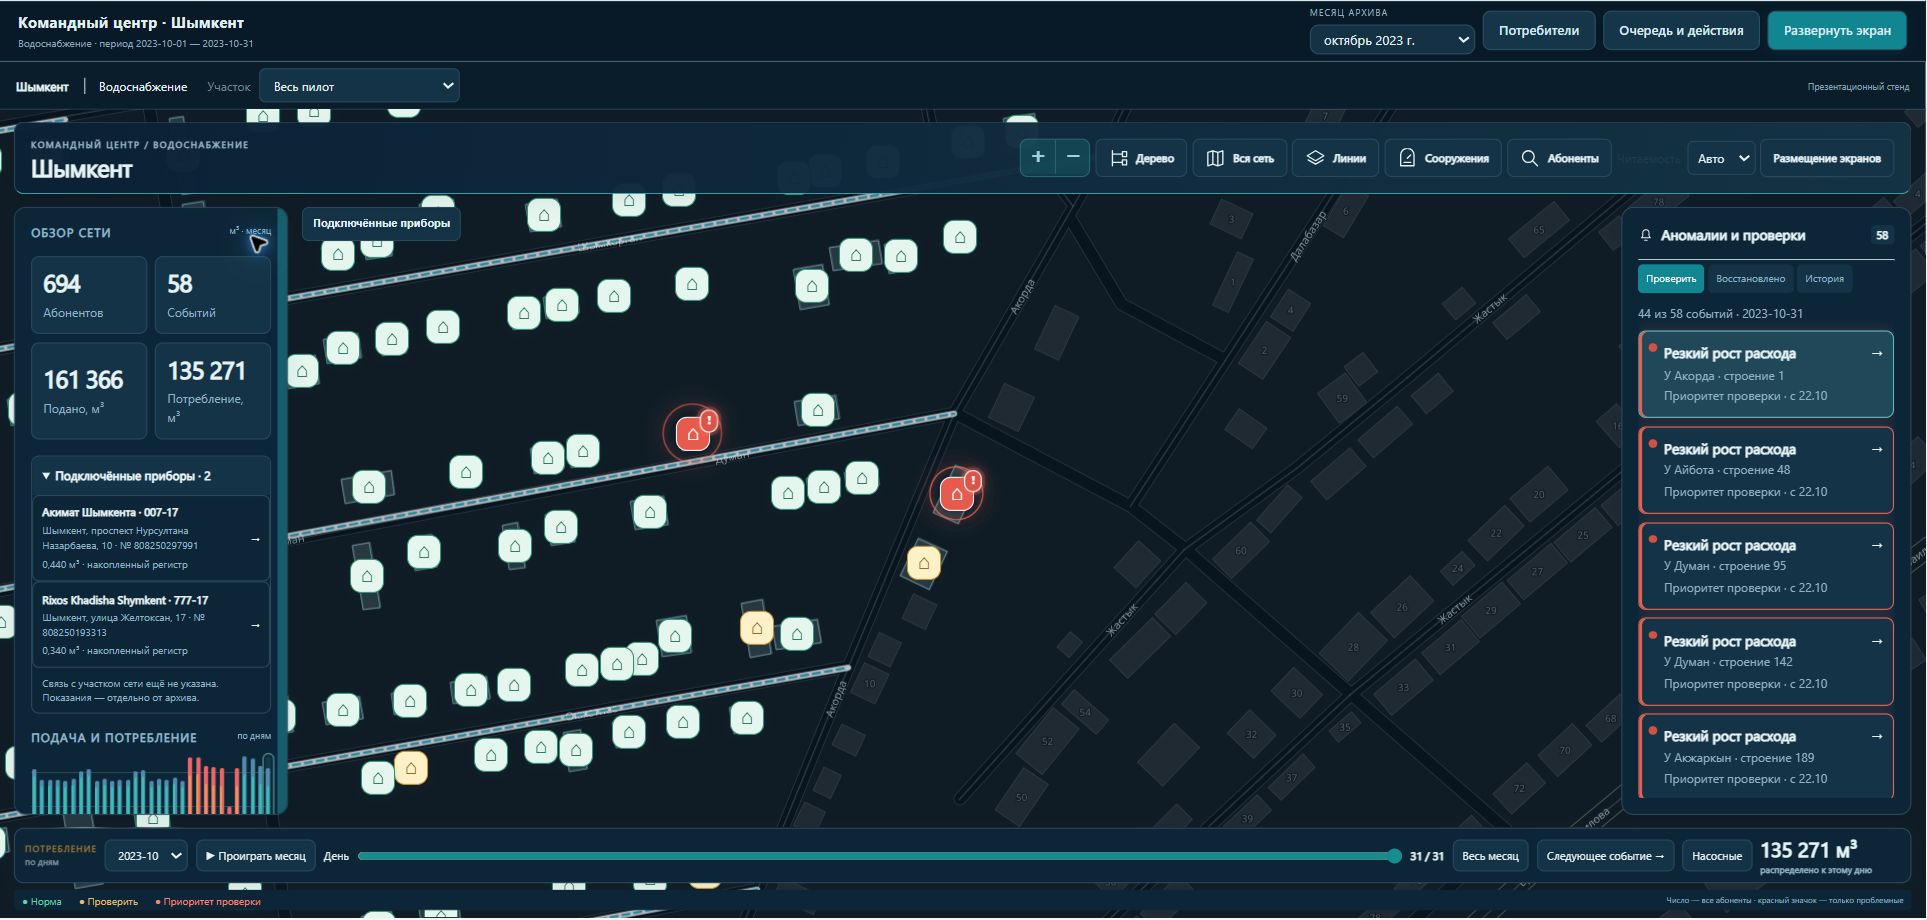The width and height of the screenshot is (1927, 920).
Task: Click red alert house marker near Акорда street
Action: pyautogui.click(x=957, y=493)
